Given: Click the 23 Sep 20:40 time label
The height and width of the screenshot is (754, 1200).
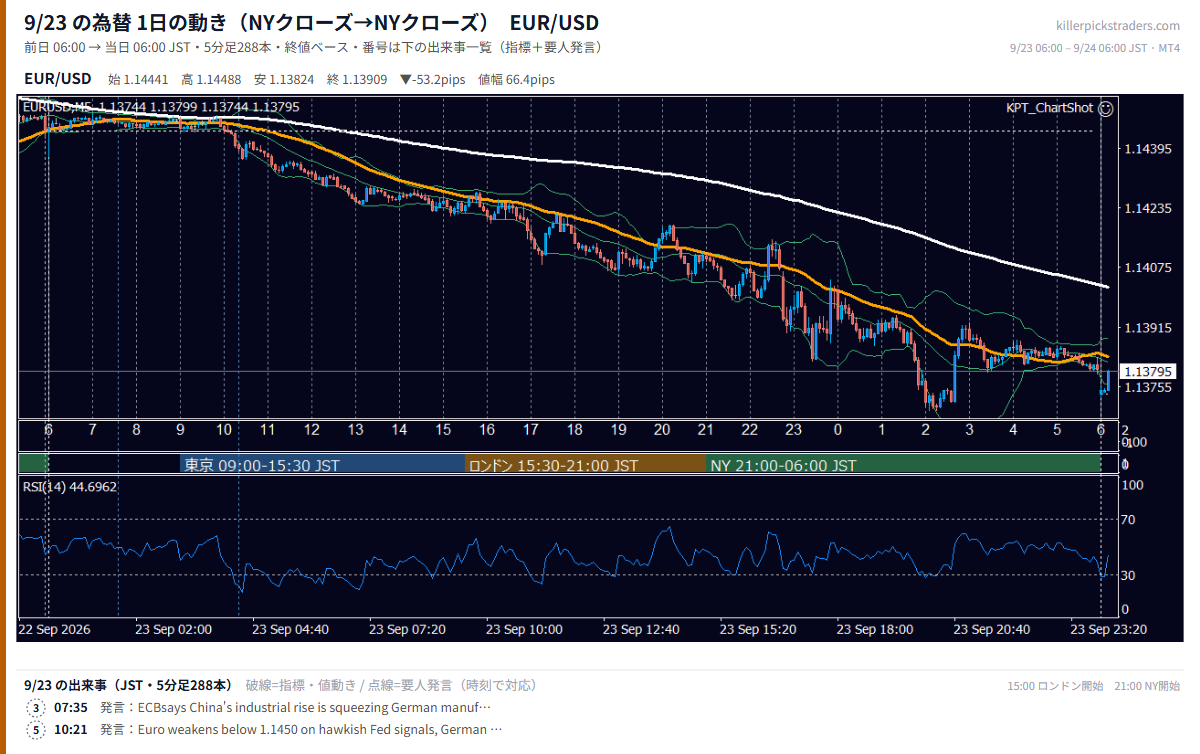Looking at the screenshot, I should (x=993, y=629).
